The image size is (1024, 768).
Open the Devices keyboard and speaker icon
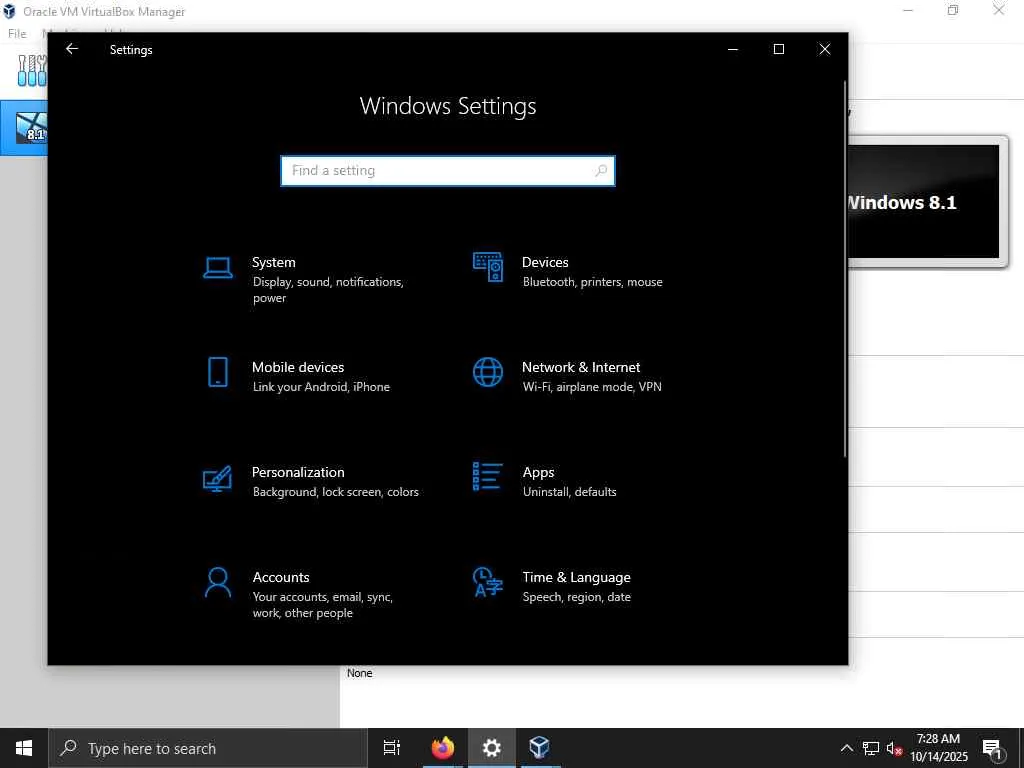click(x=488, y=267)
